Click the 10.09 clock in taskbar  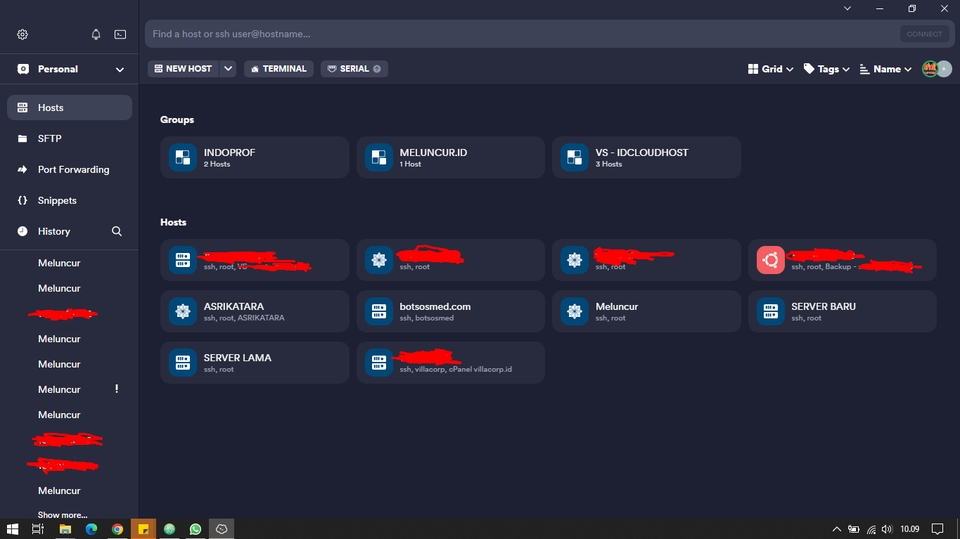(910, 529)
